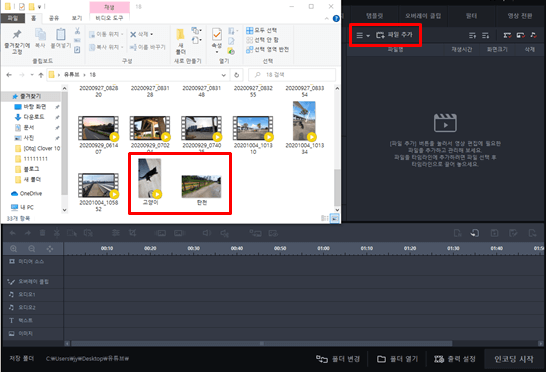Viewport: 546px width, 372px height.
Task: Click 이름 바꾸기 (Rename) in ribbon
Action: coord(147,47)
